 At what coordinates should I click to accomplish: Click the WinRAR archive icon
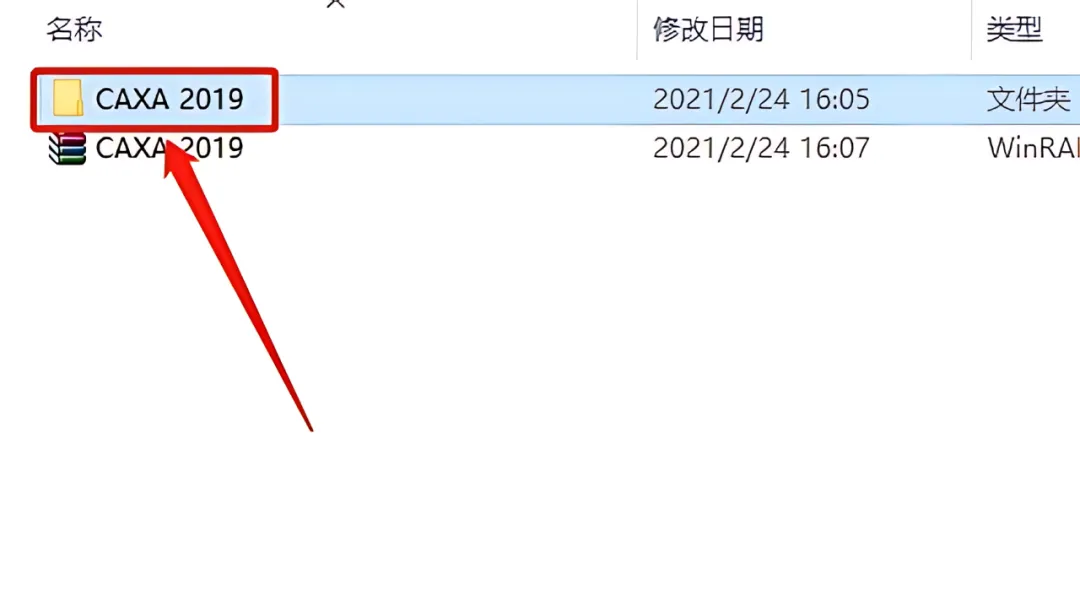coord(68,148)
